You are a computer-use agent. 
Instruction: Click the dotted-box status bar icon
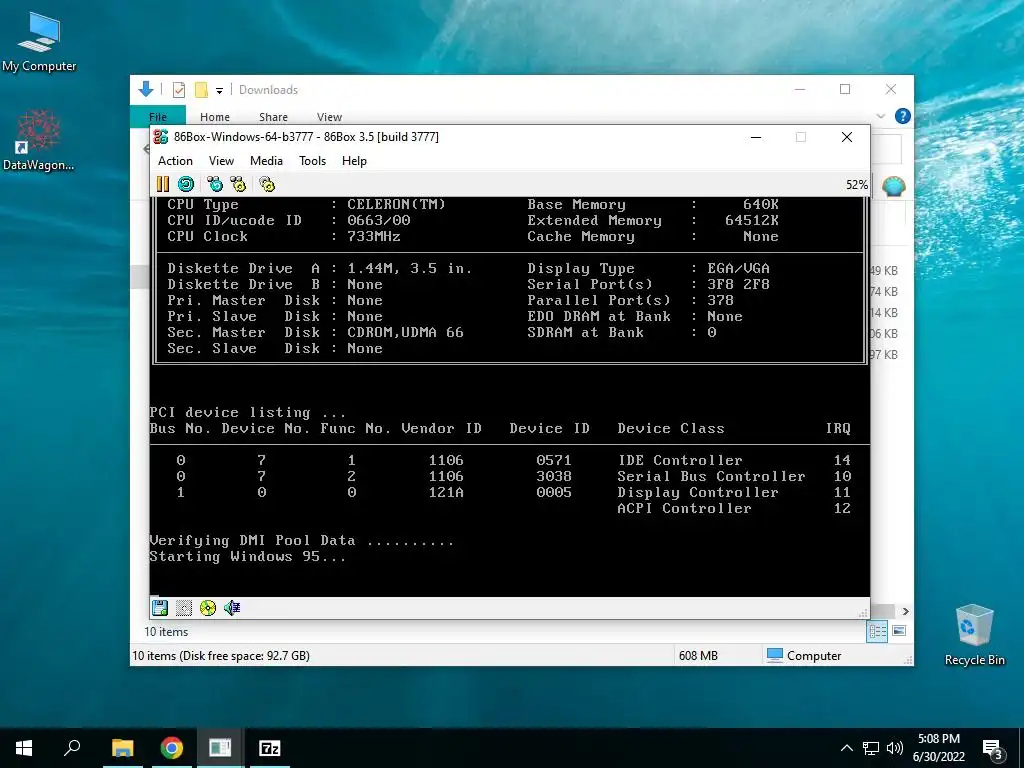[x=184, y=608]
